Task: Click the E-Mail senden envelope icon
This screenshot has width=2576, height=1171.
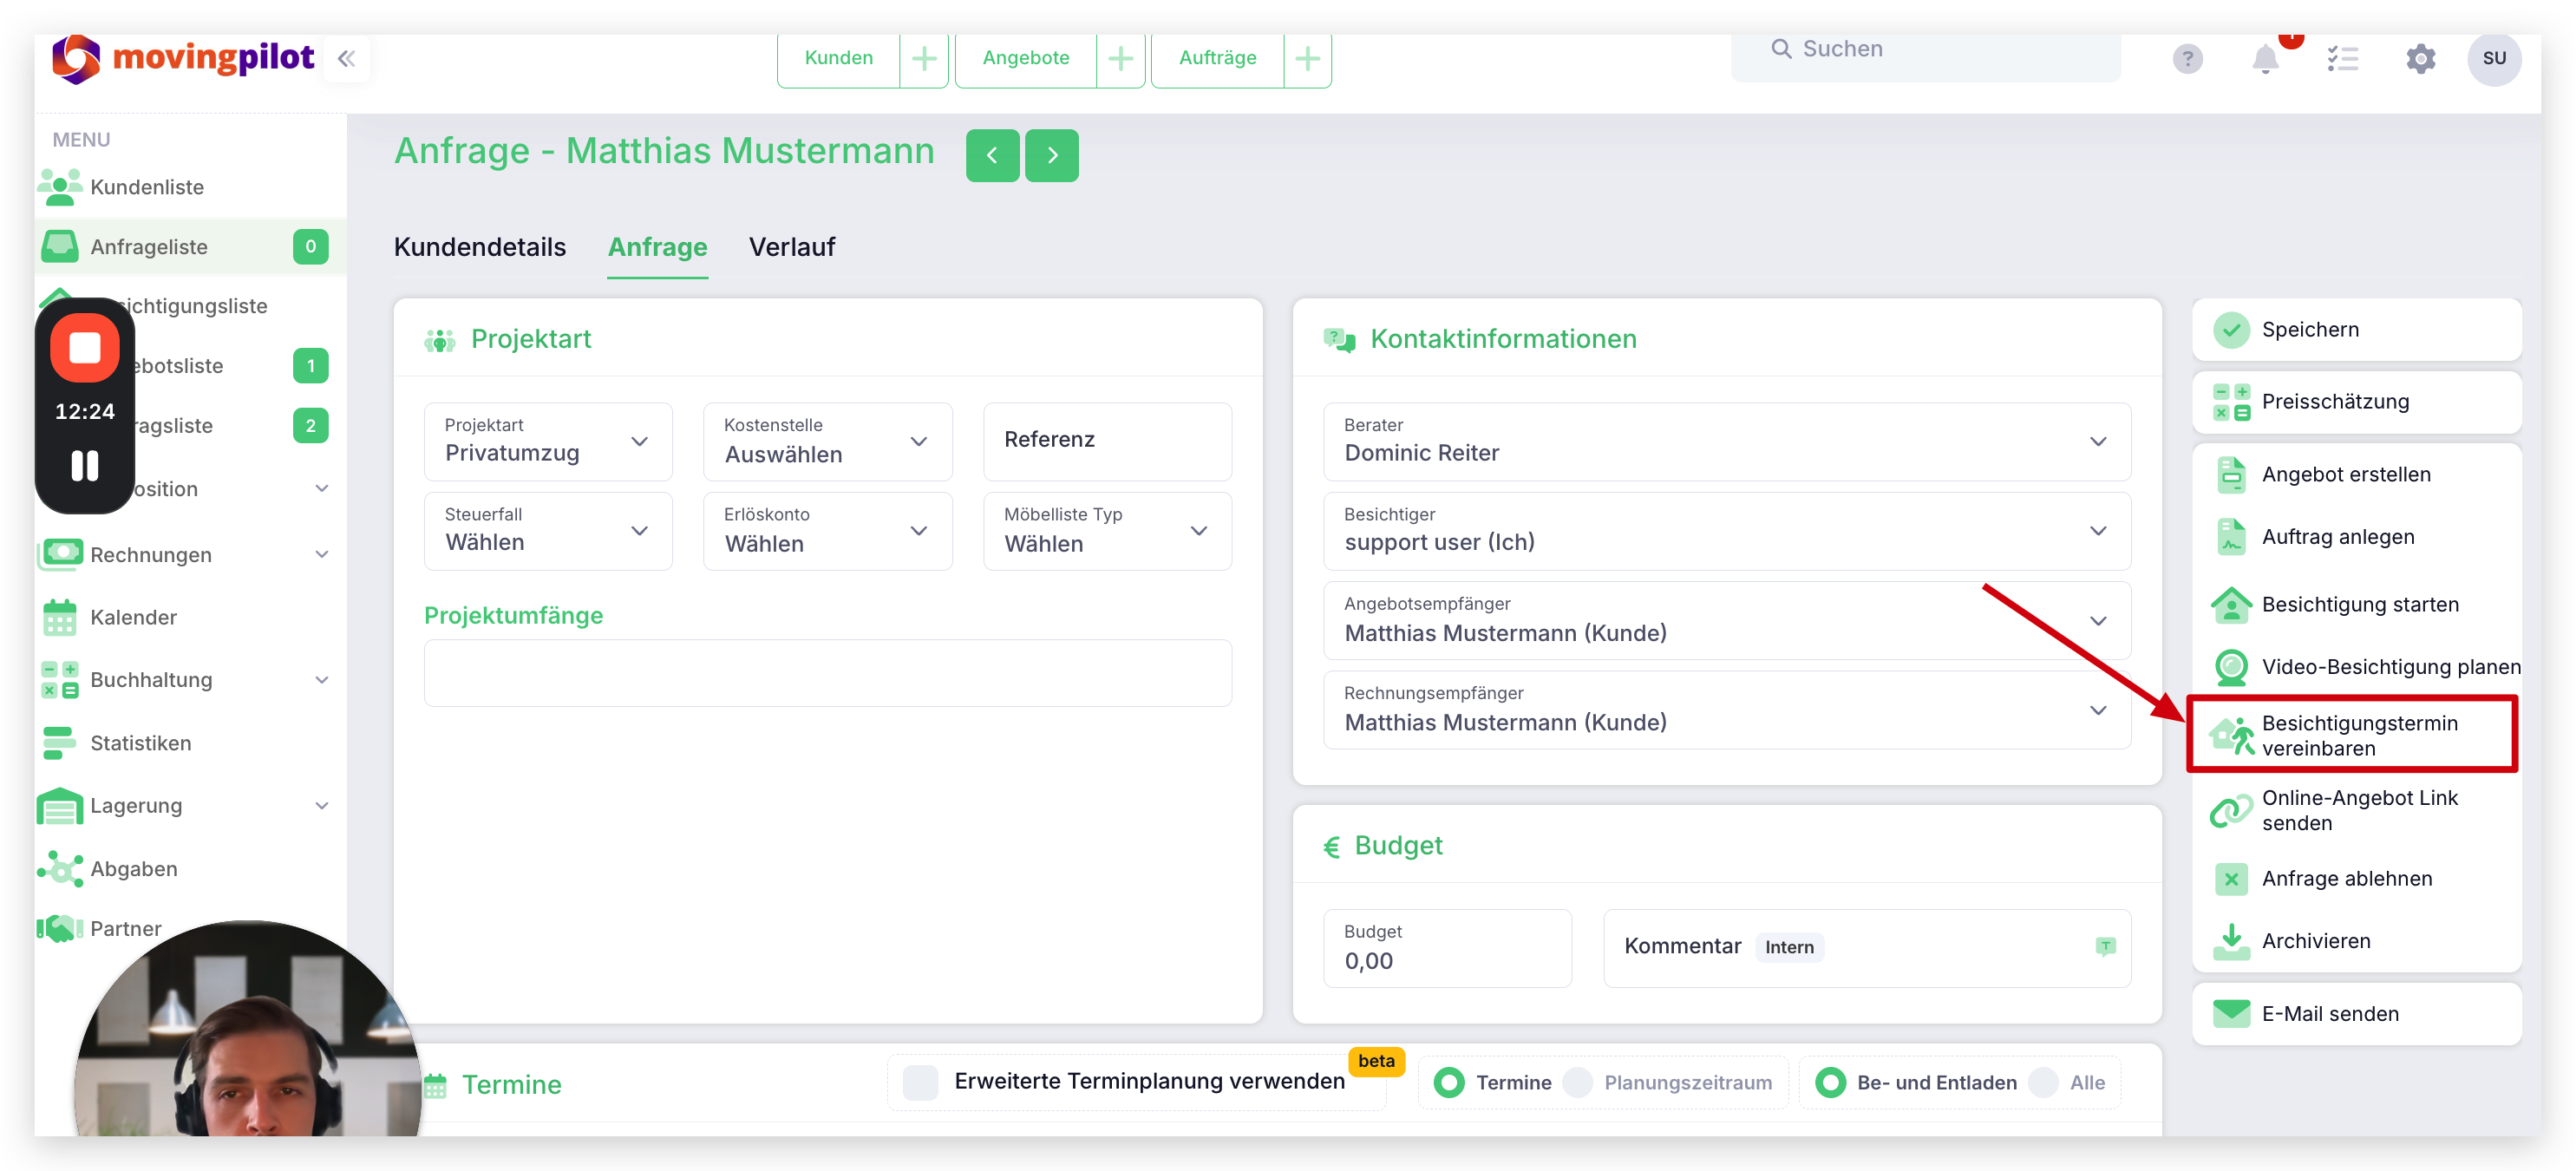Action: click(2230, 1014)
